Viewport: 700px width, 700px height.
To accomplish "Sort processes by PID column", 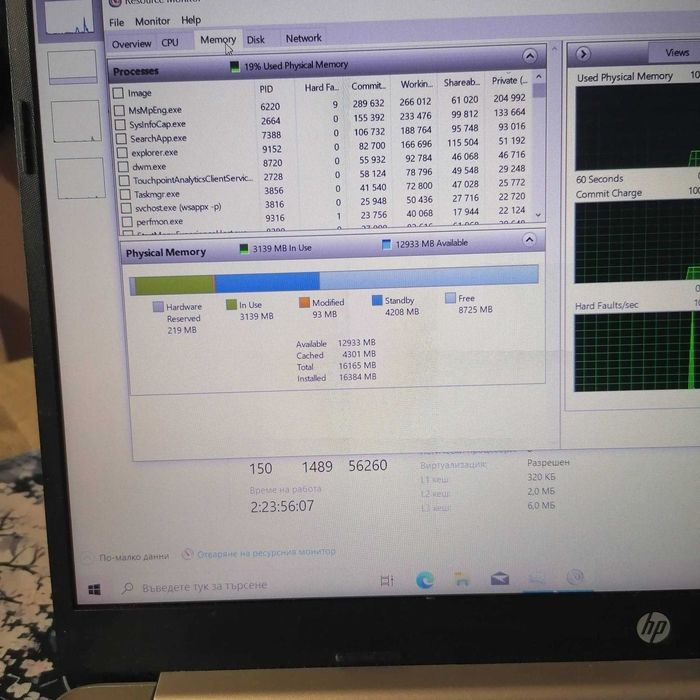I will point(267,89).
